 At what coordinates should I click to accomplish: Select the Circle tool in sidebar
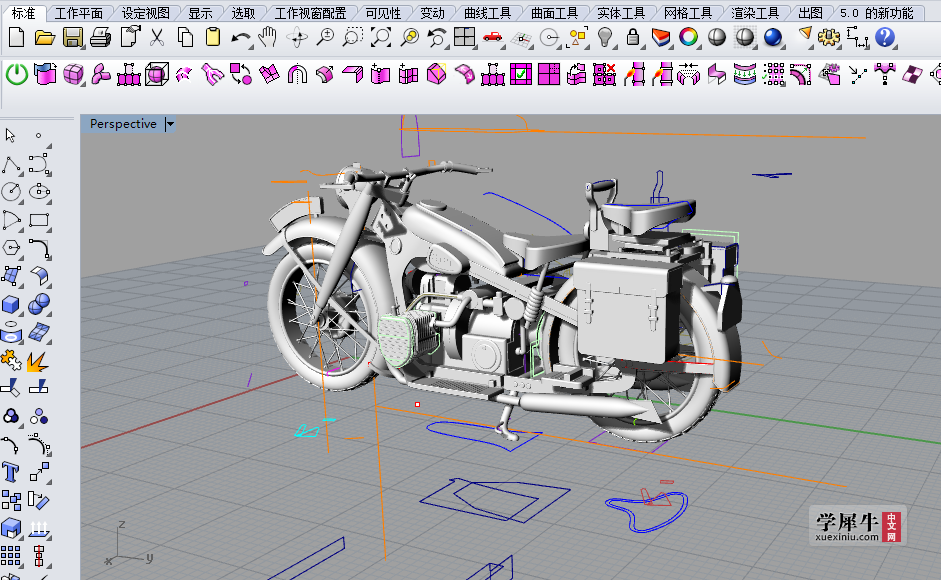pos(11,192)
